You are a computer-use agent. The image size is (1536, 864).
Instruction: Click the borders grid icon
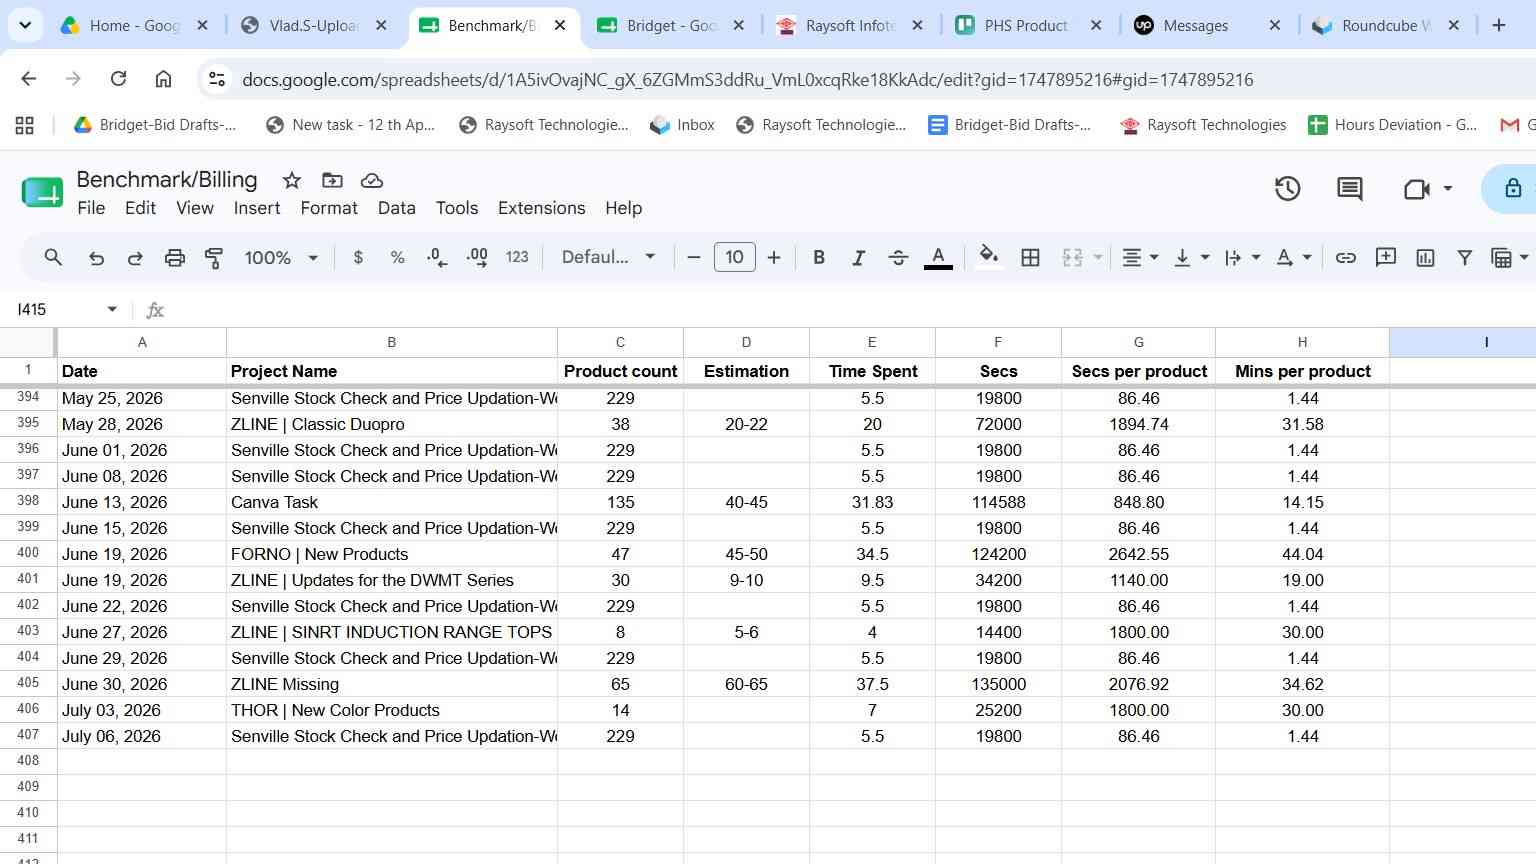[x=1030, y=258]
